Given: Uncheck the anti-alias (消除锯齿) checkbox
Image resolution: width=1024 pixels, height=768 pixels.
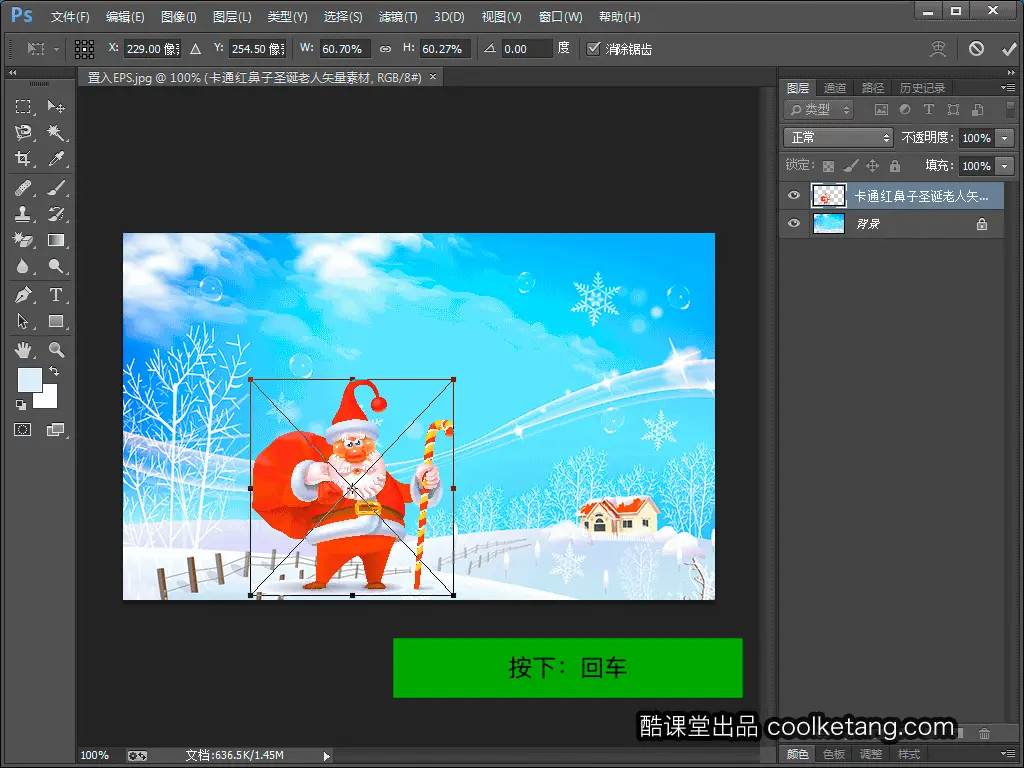Looking at the screenshot, I should coord(593,49).
